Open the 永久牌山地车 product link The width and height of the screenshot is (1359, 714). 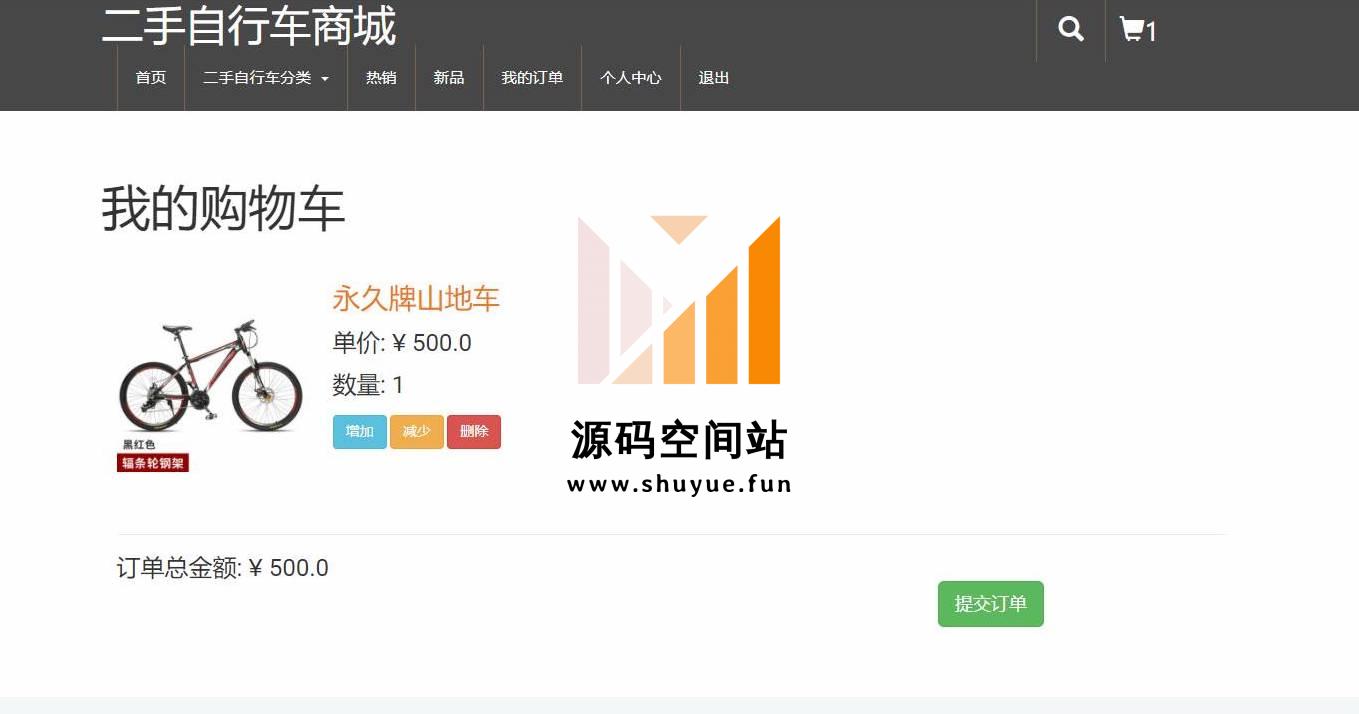(x=416, y=298)
